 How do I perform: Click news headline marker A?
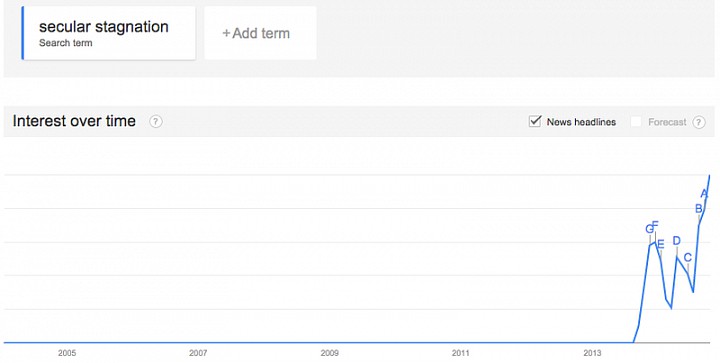[704, 194]
